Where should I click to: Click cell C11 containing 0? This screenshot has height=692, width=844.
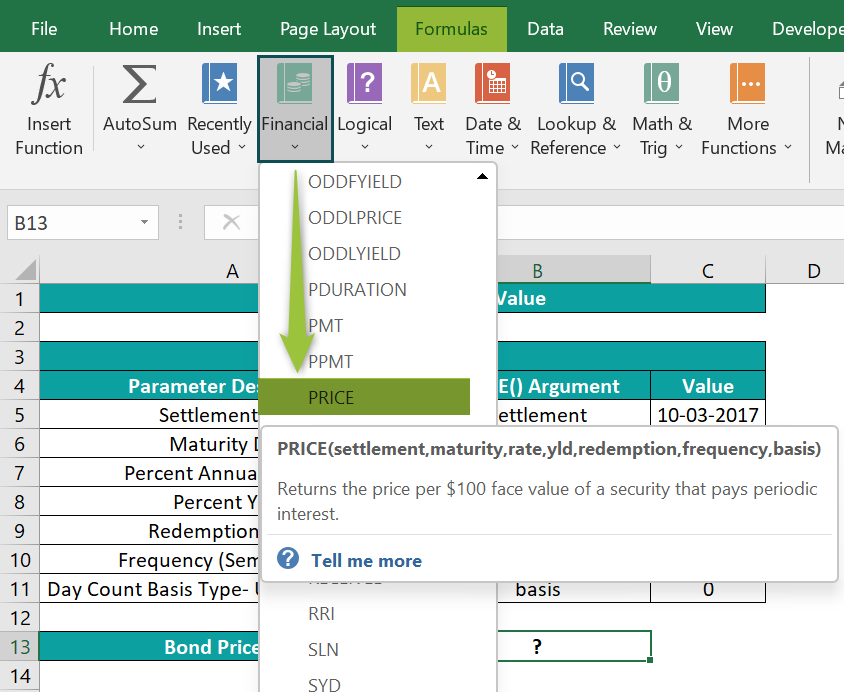point(708,591)
